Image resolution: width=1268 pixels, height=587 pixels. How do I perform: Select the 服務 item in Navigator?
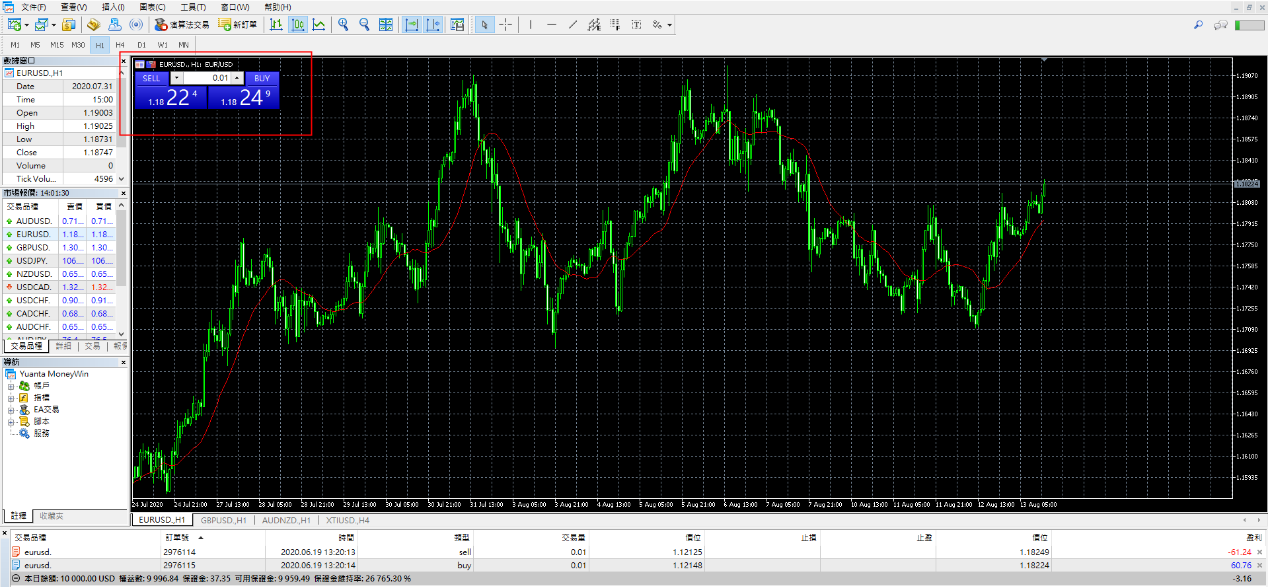41,433
